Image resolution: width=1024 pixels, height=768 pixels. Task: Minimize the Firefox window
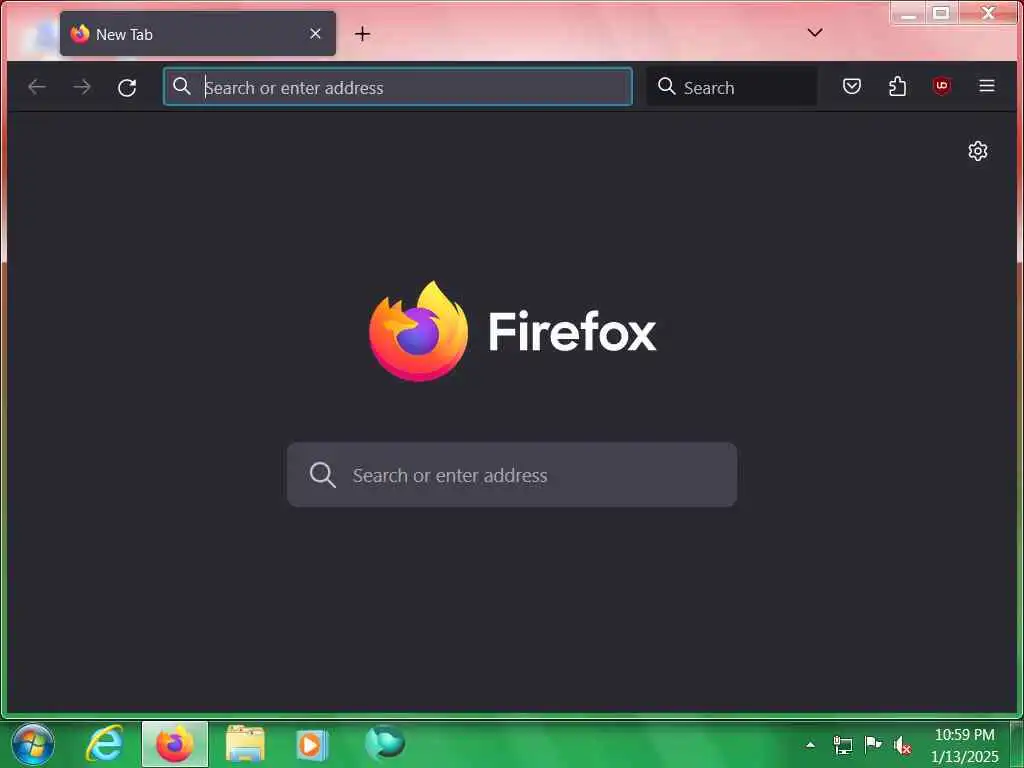click(908, 13)
